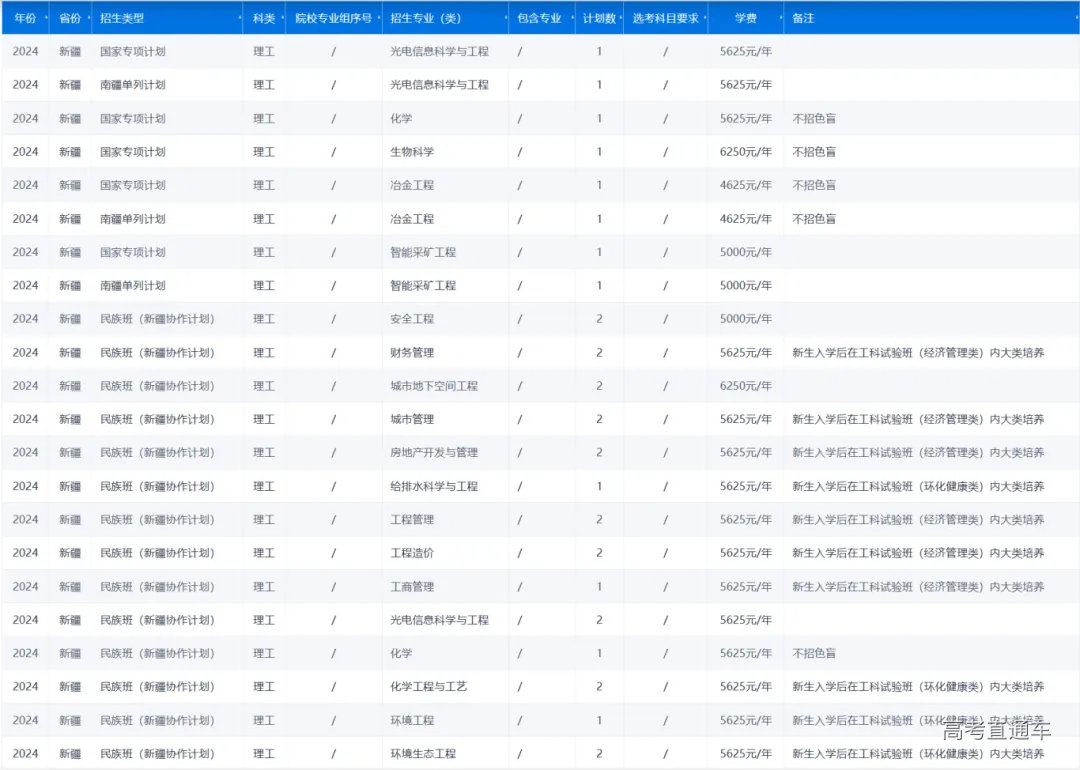Select the 招生类型 column header label

[122, 19]
